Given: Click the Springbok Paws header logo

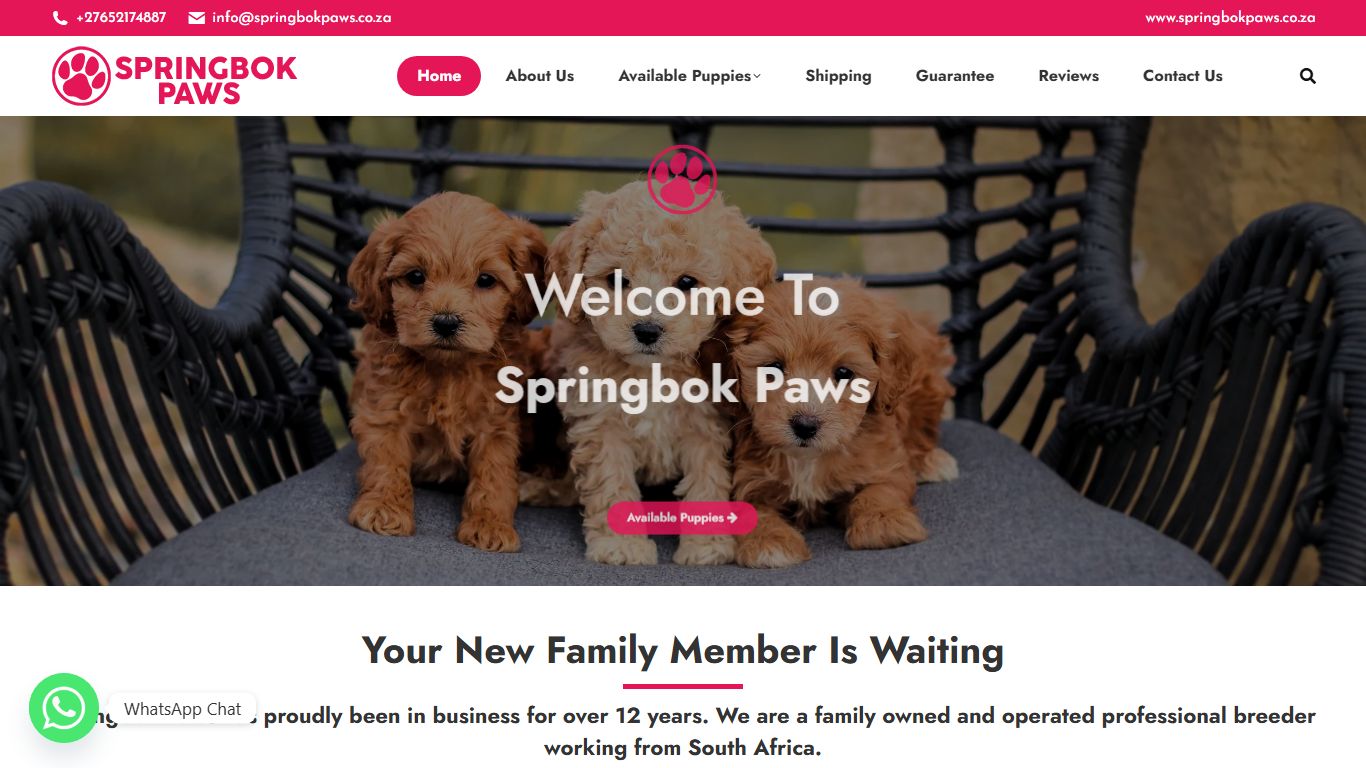Looking at the screenshot, I should (175, 77).
